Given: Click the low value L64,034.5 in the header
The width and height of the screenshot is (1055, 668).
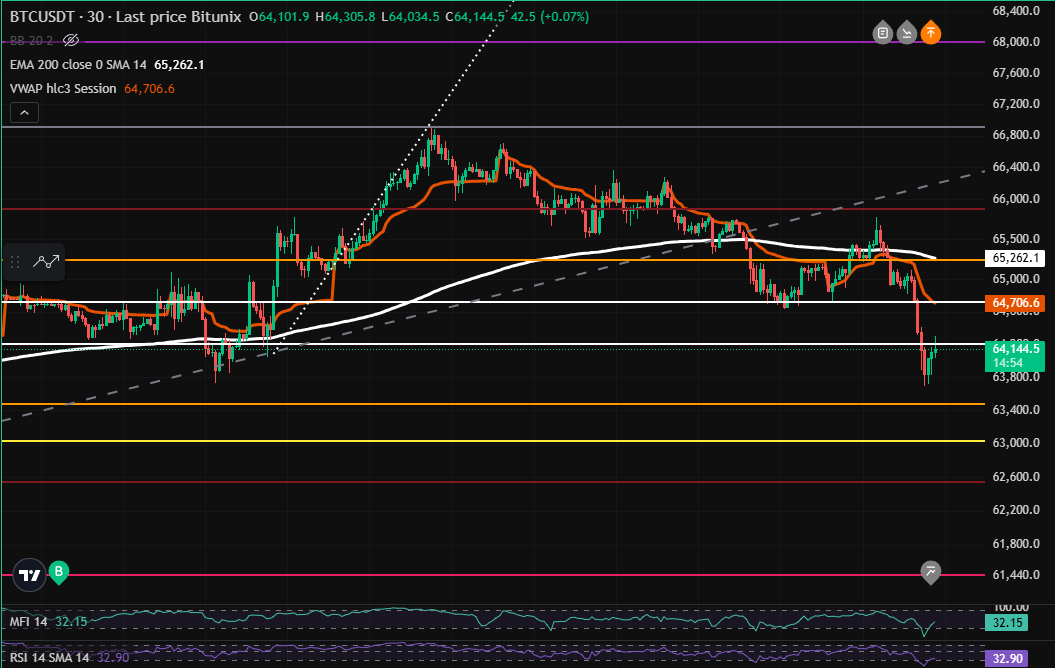Looking at the screenshot, I should [x=410, y=17].
